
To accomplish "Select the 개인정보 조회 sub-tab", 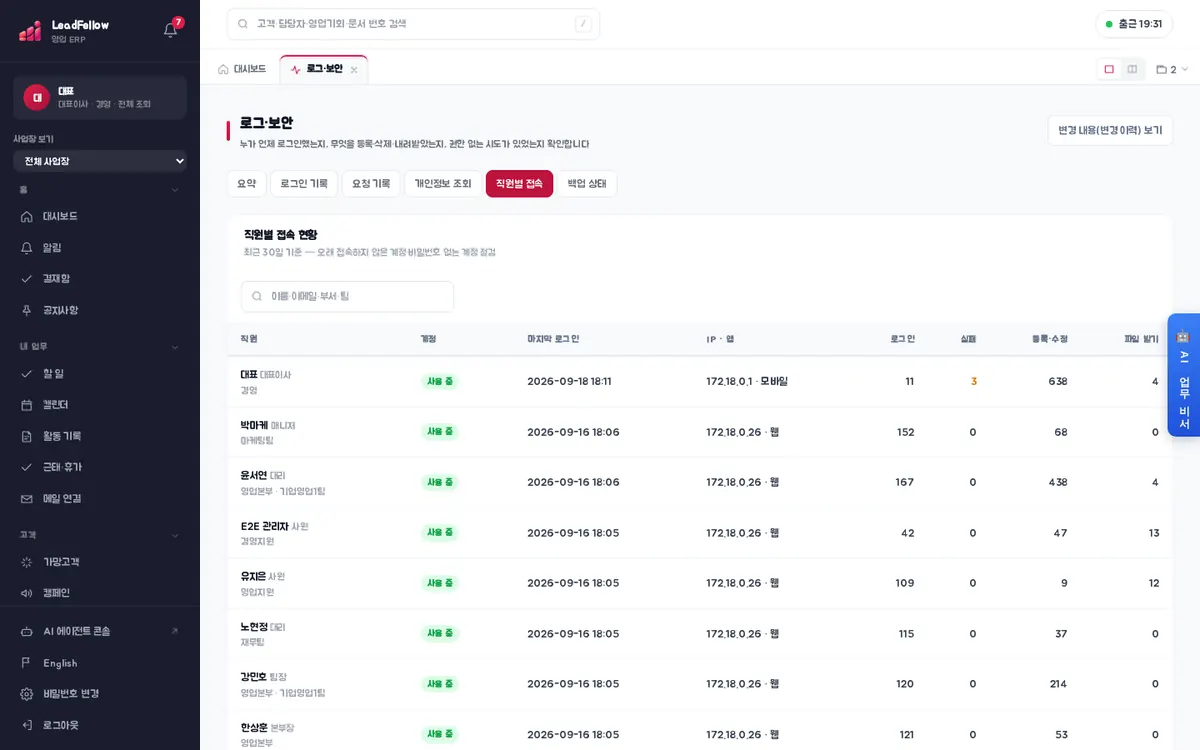I will point(443,184).
